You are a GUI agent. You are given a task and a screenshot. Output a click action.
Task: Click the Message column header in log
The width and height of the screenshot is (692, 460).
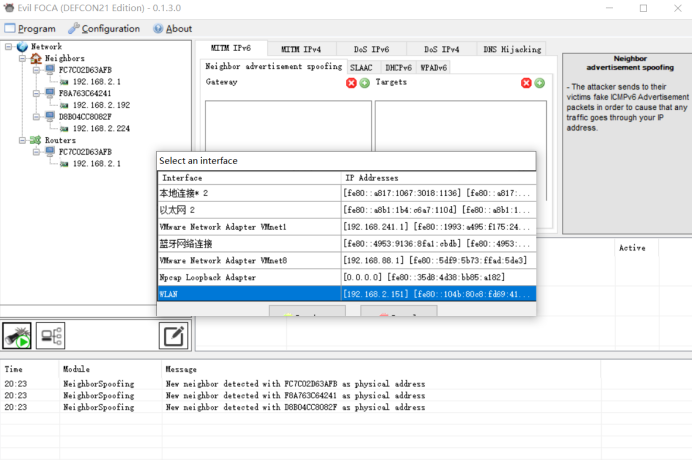point(381,369)
